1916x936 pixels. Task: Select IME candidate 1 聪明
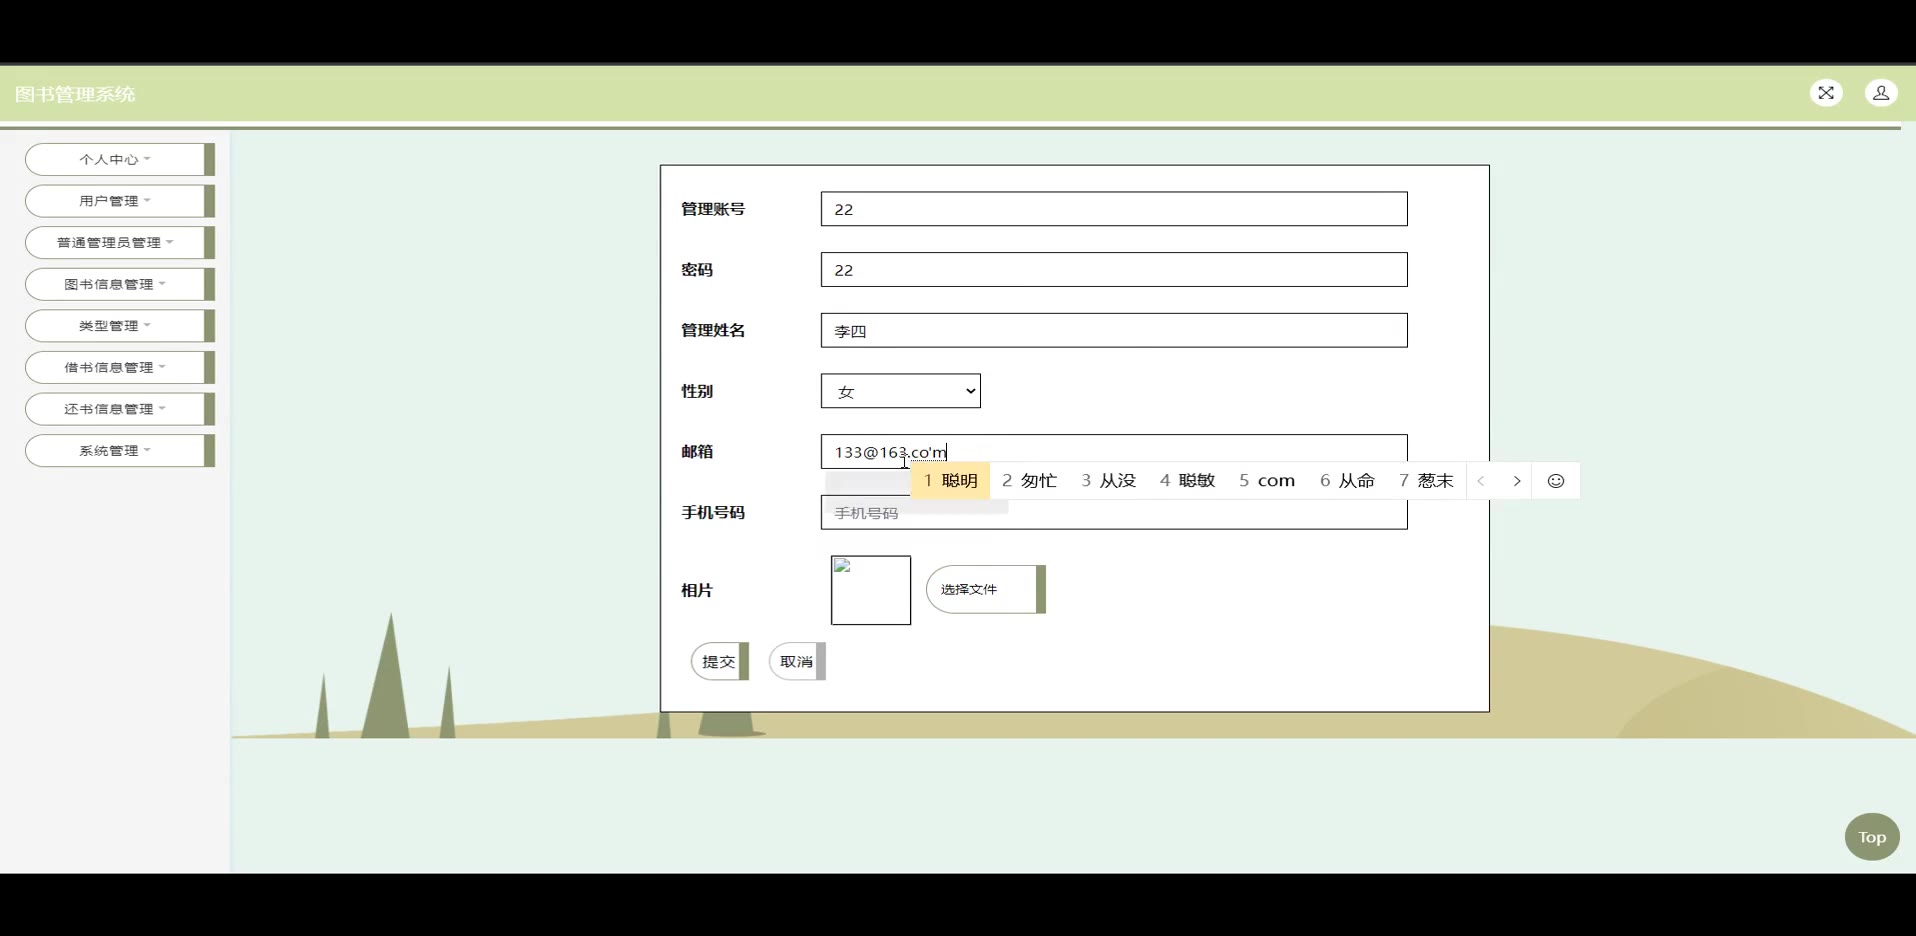coord(950,481)
